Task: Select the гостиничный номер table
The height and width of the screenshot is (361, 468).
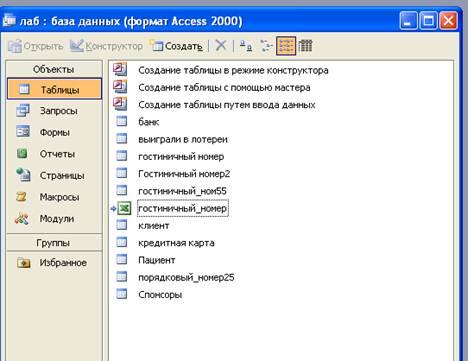Action: pyautogui.click(x=181, y=157)
